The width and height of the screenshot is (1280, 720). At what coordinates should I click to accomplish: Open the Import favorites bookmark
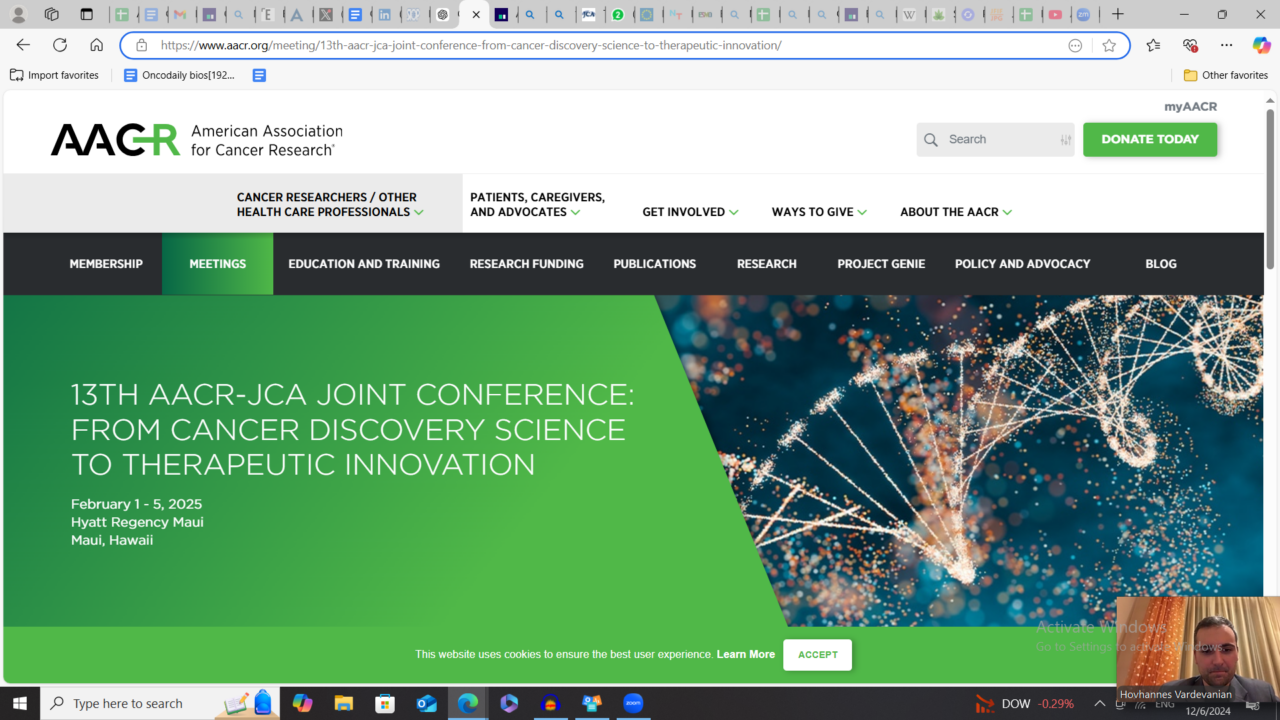point(54,75)
